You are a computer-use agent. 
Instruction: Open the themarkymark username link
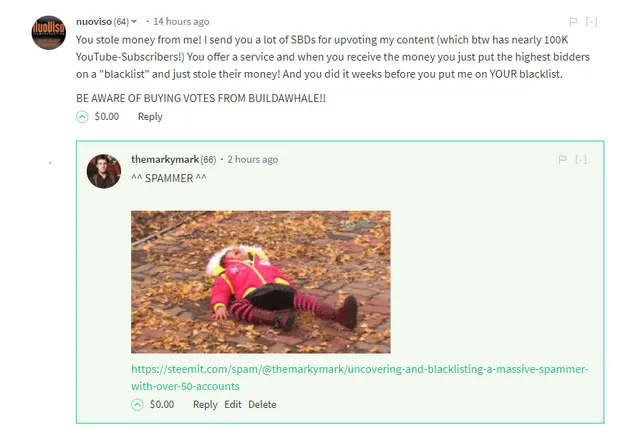(x=165, y=159)
